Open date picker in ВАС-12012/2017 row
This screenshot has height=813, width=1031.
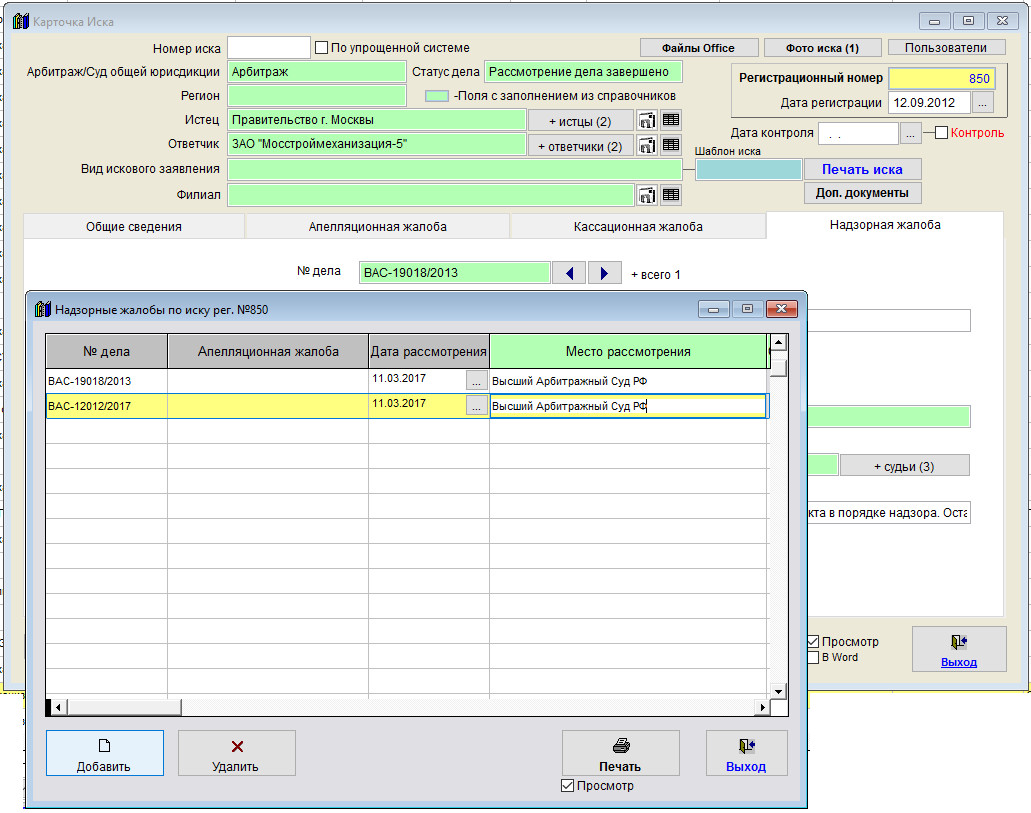click(477, 405)
